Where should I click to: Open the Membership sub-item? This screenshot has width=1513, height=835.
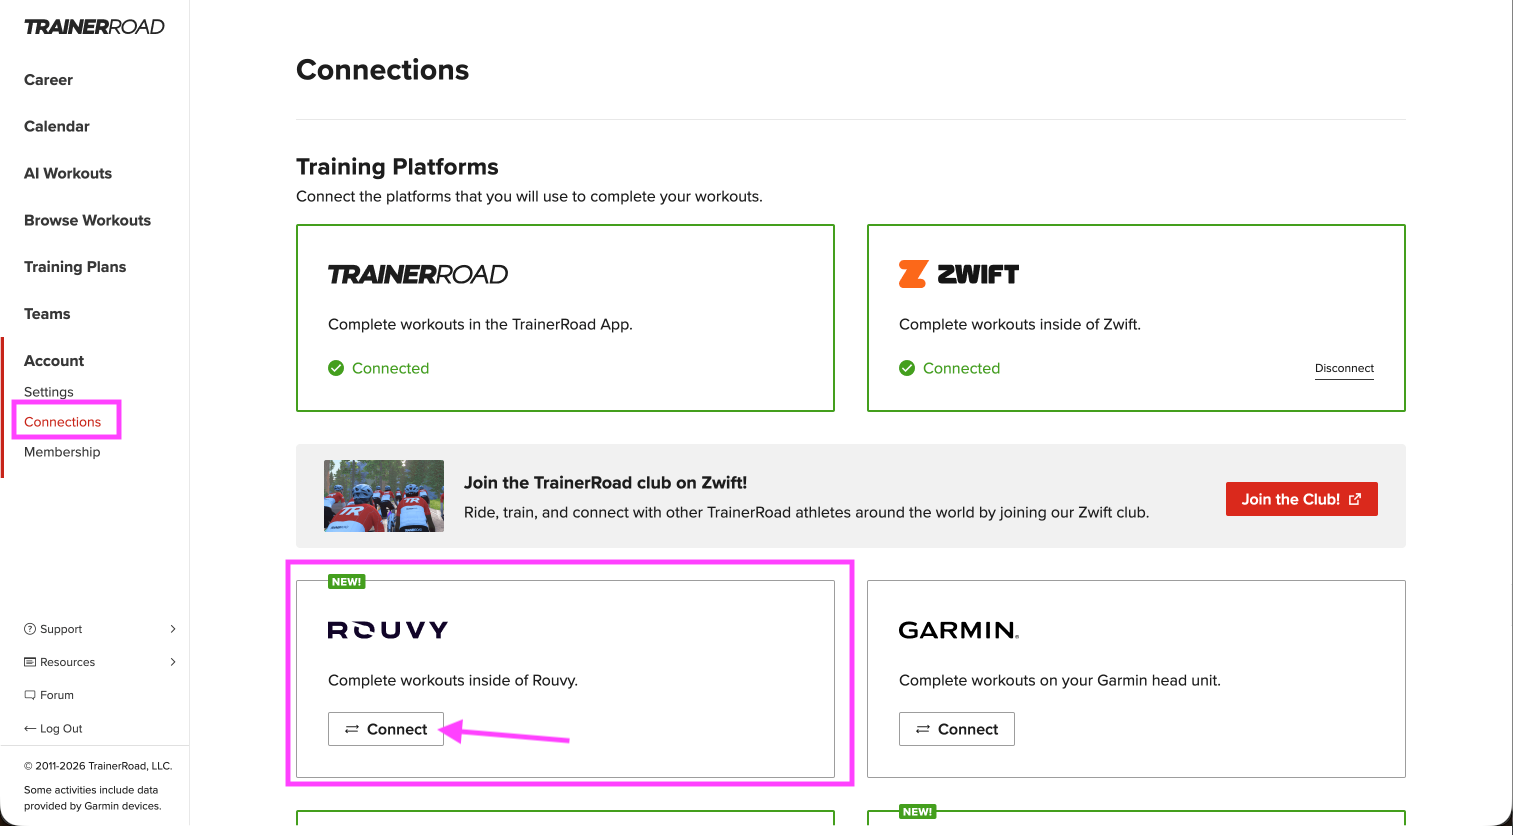point(62,452)
